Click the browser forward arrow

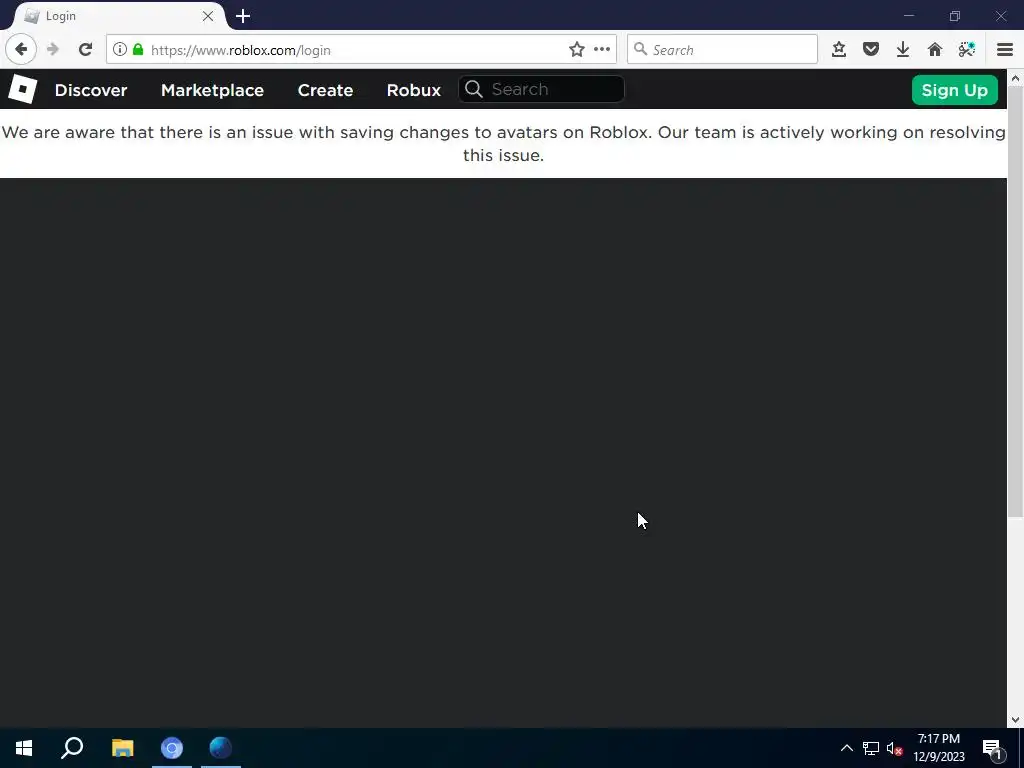(x=54, y=50)
